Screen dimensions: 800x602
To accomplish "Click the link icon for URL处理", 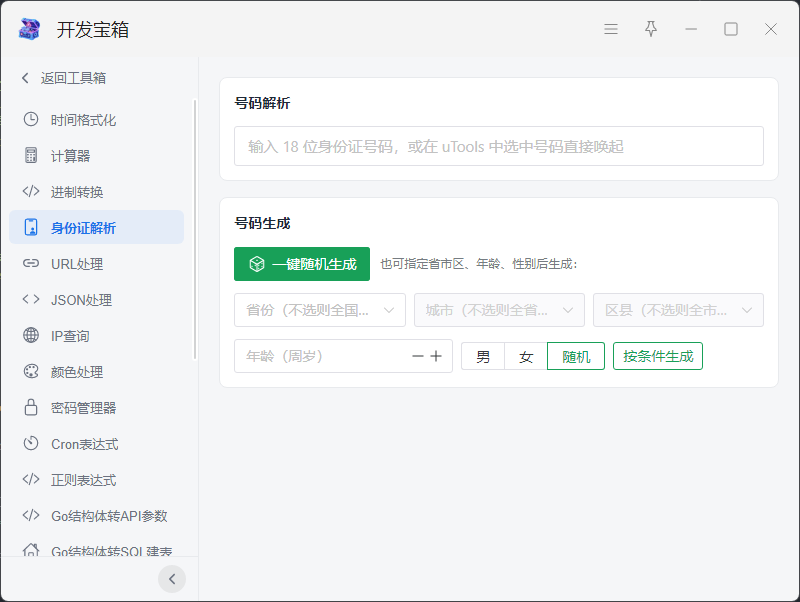I will tap(31, 263).
